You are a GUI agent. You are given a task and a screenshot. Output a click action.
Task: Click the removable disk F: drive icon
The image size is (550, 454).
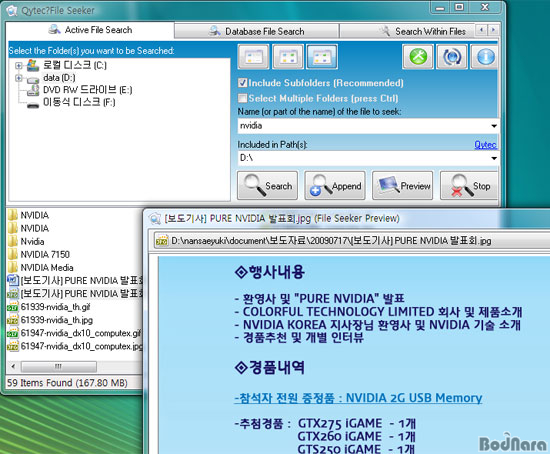pos(33,105)
